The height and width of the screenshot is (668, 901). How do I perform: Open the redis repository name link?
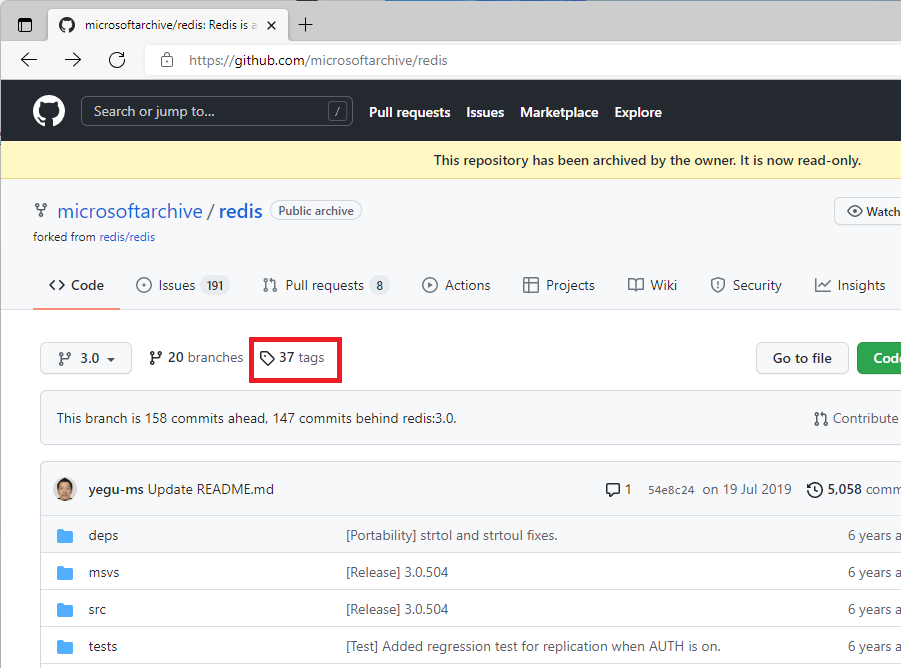pos(240,211)
